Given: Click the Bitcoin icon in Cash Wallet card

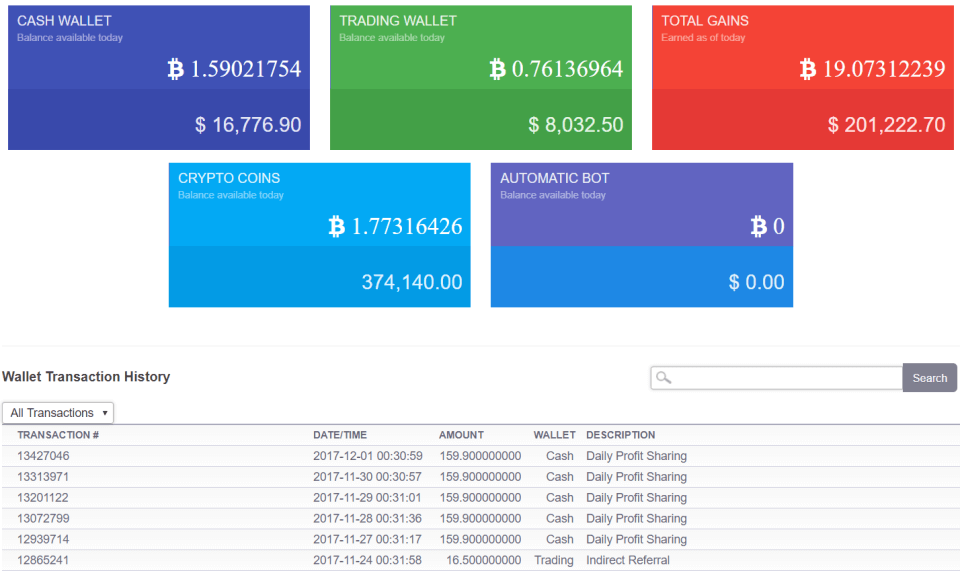Looking at the screenshot, I should 176,69.
